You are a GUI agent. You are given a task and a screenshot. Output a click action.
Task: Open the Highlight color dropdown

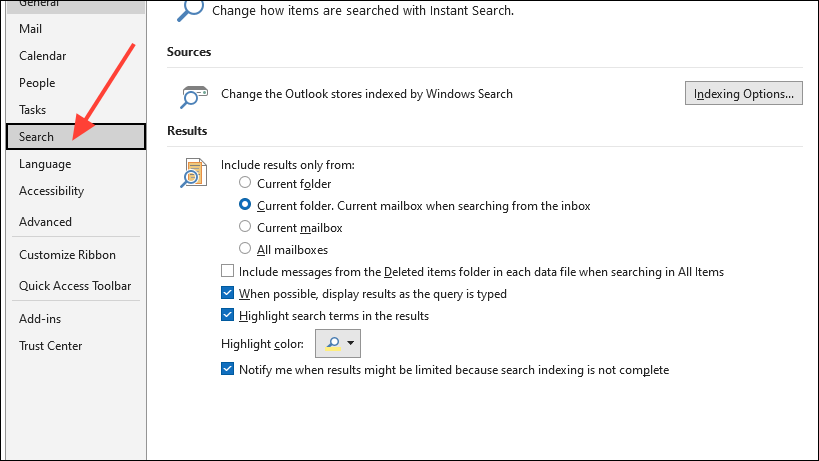tap(338, 344)
